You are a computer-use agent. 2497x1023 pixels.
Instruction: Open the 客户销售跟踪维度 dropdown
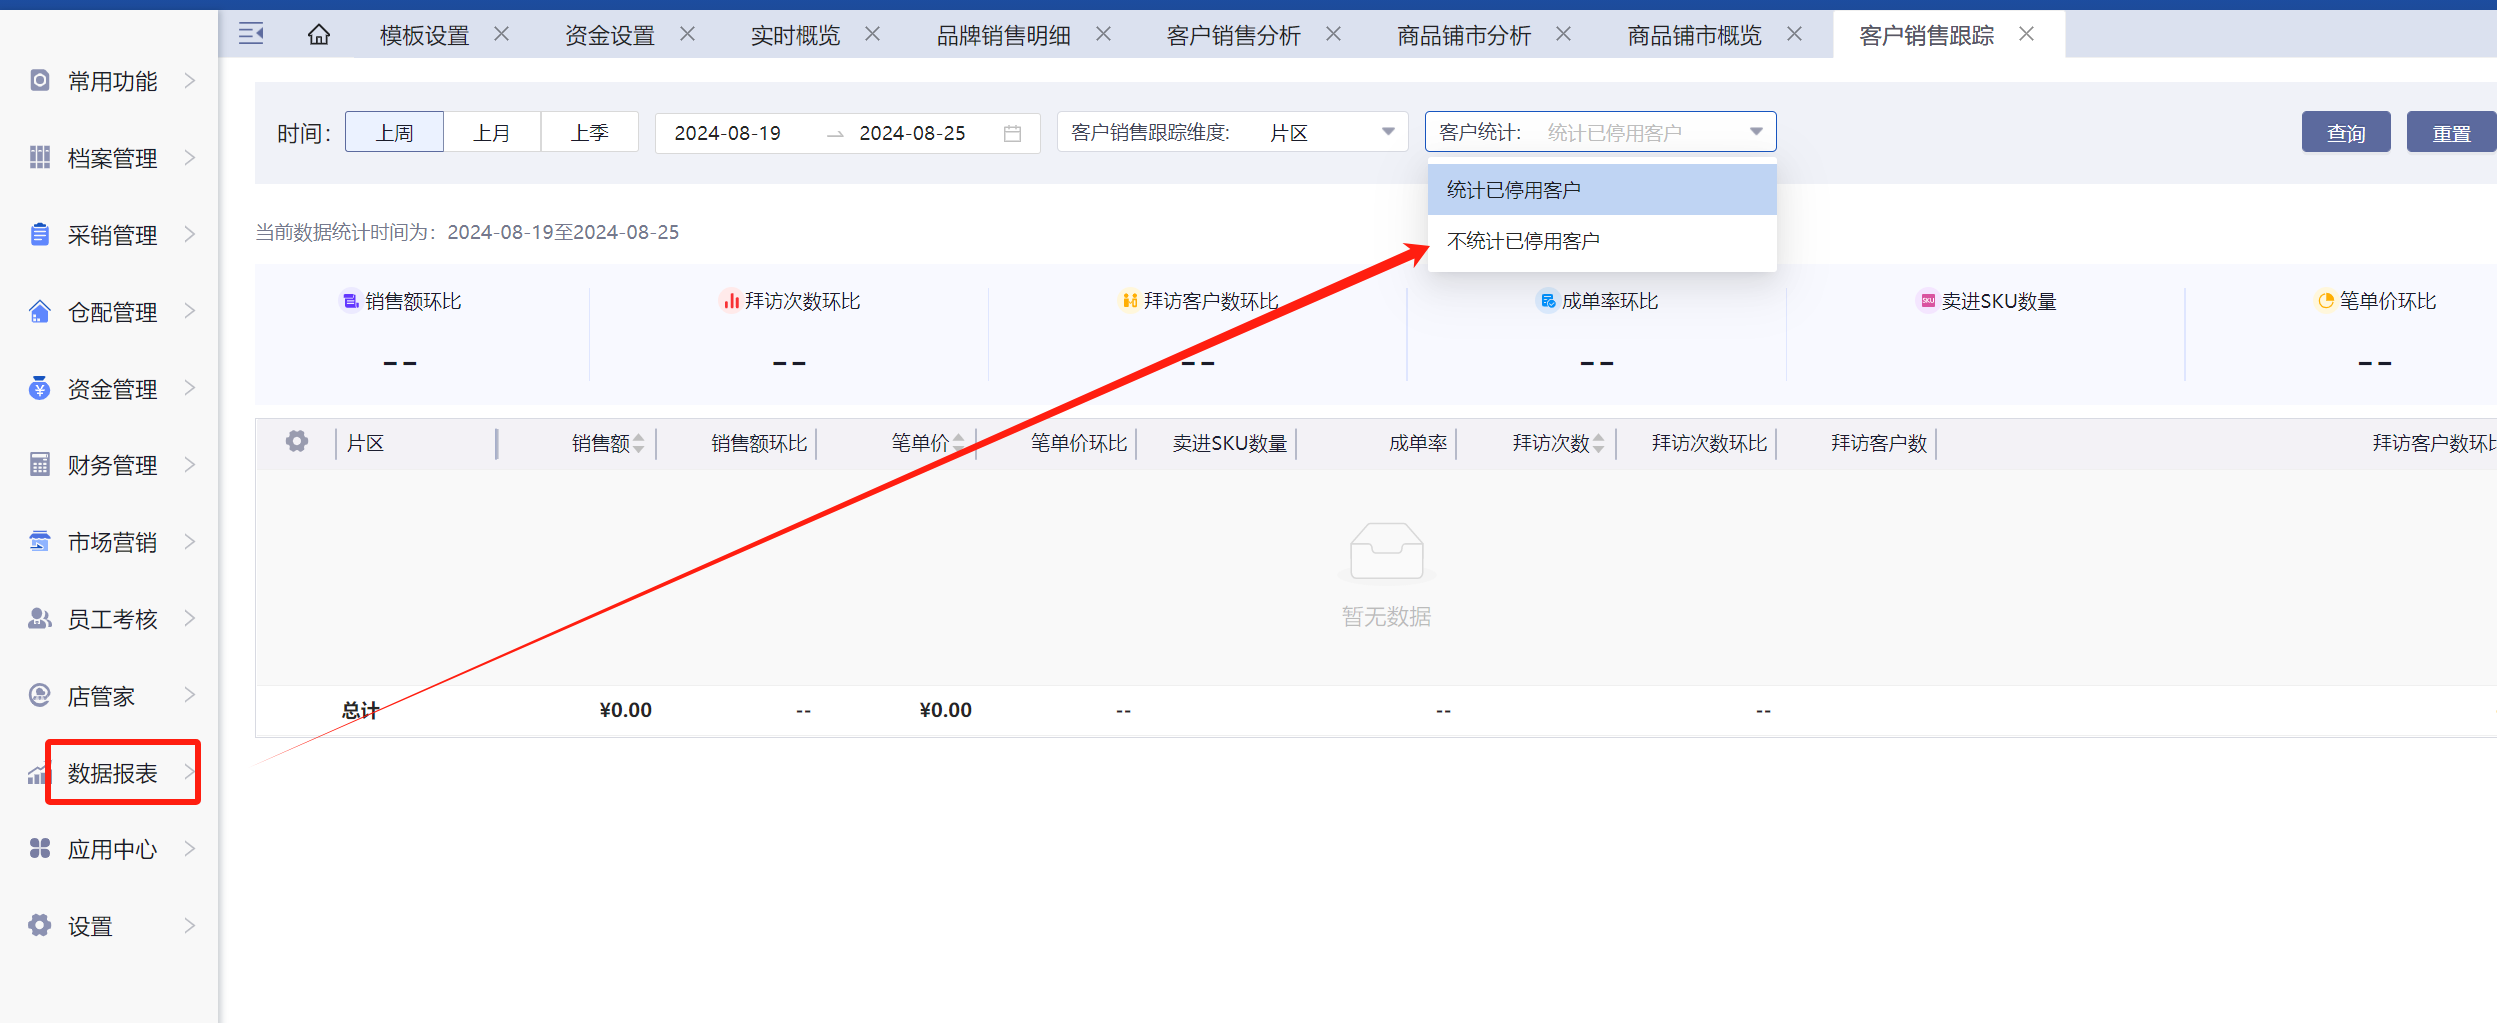[1232, 132]
